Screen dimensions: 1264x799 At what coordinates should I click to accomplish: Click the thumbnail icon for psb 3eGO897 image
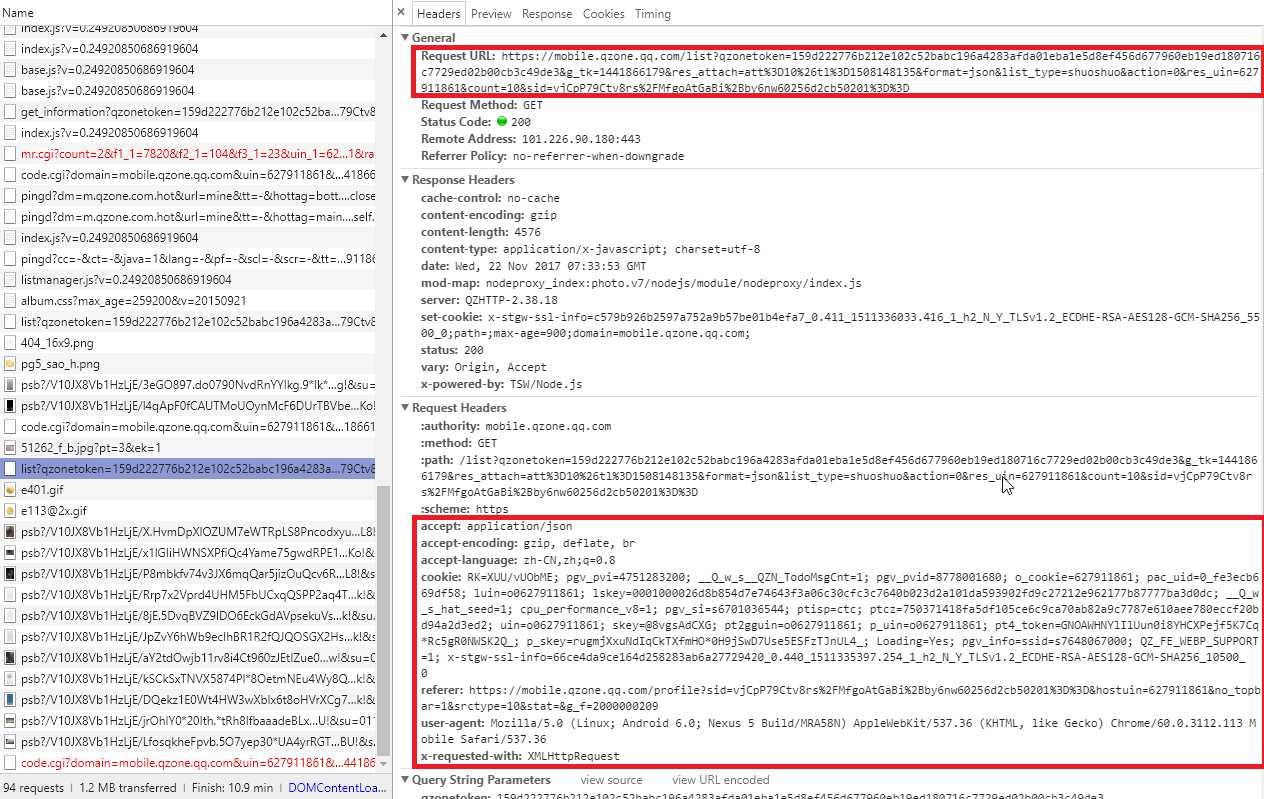tap(10, 385)
